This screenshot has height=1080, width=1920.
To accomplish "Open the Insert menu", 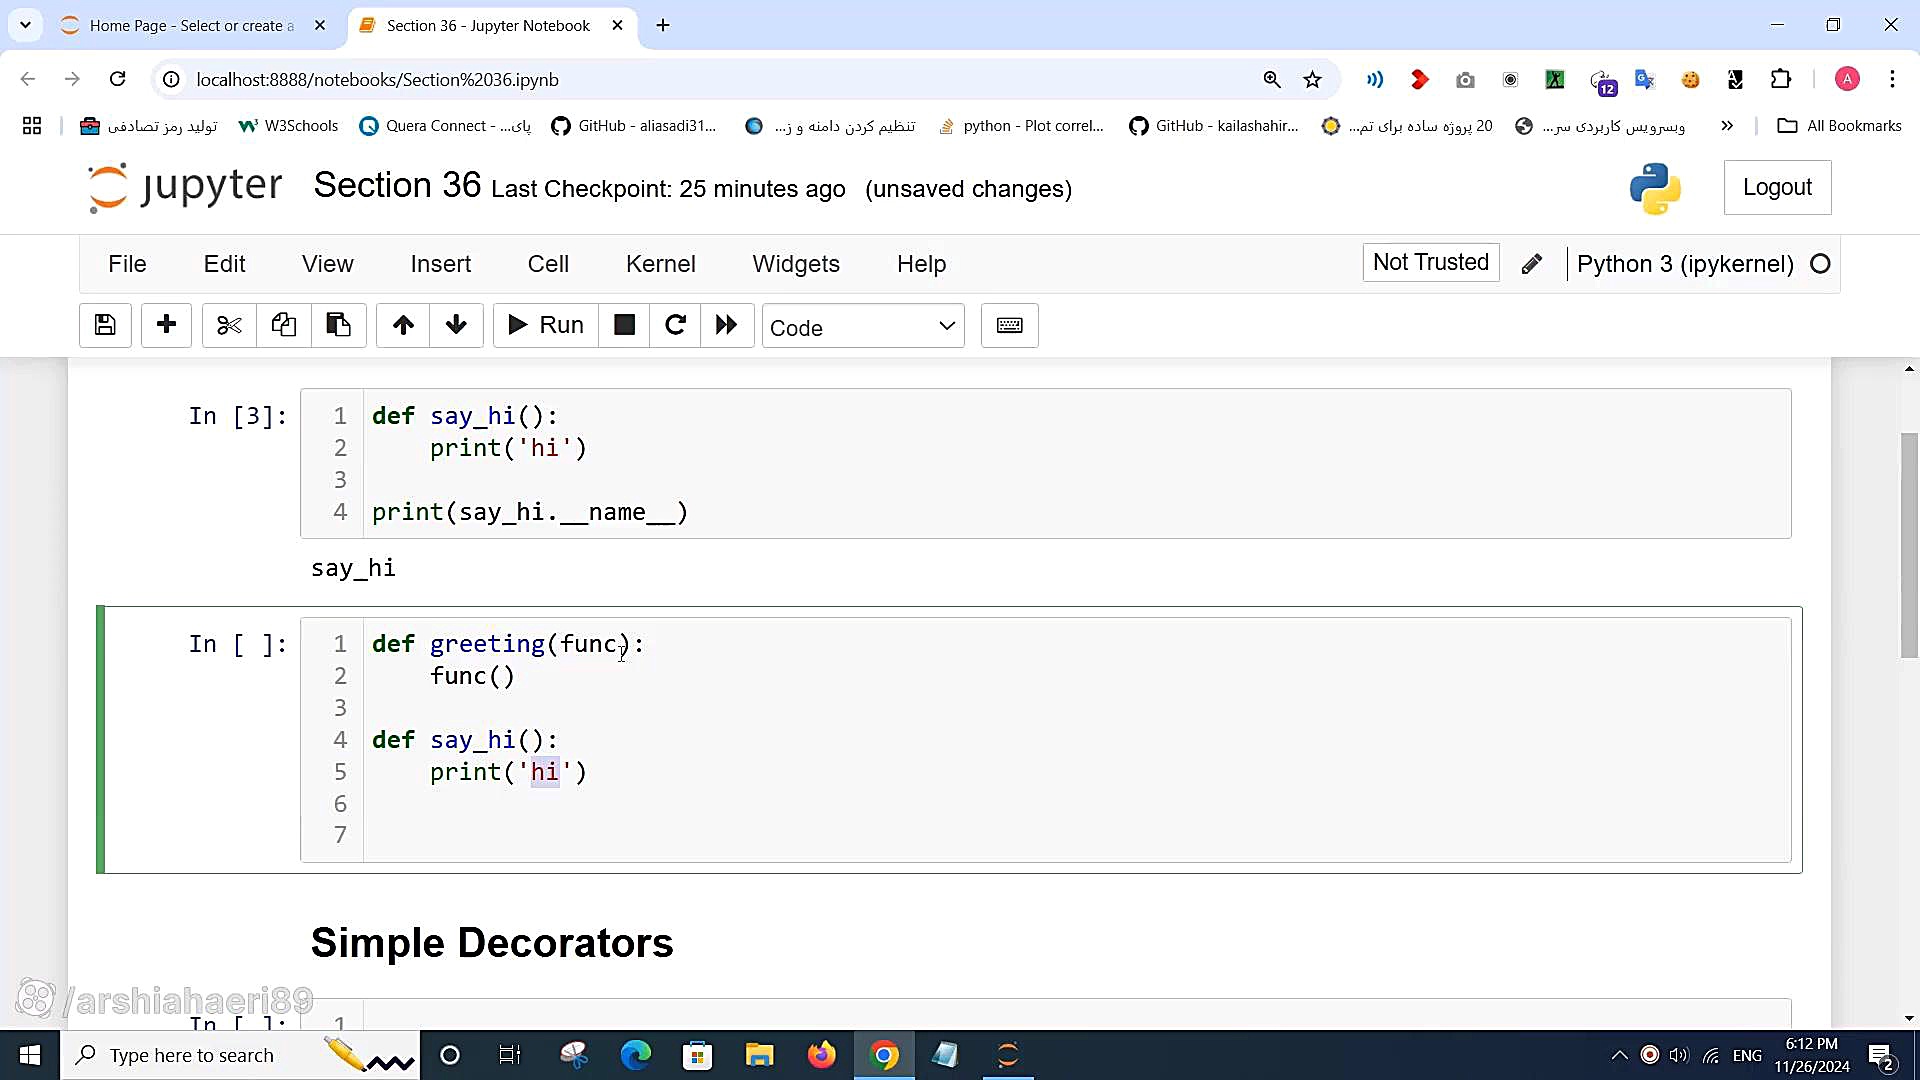I will 441,264.
